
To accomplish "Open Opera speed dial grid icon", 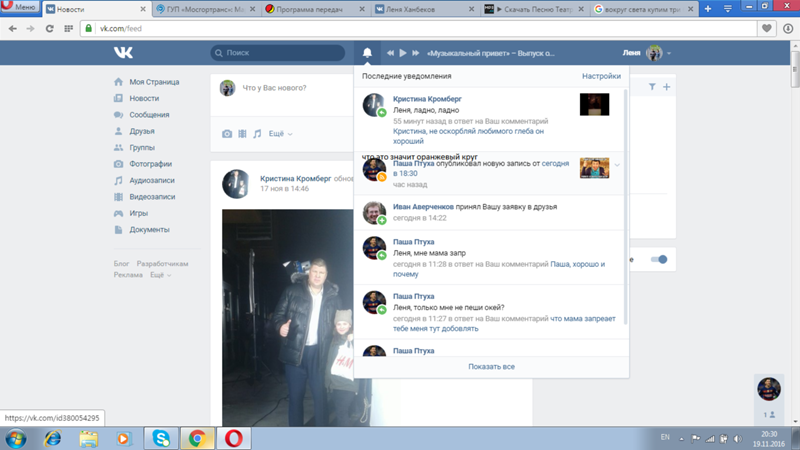I will pos(68,29).
